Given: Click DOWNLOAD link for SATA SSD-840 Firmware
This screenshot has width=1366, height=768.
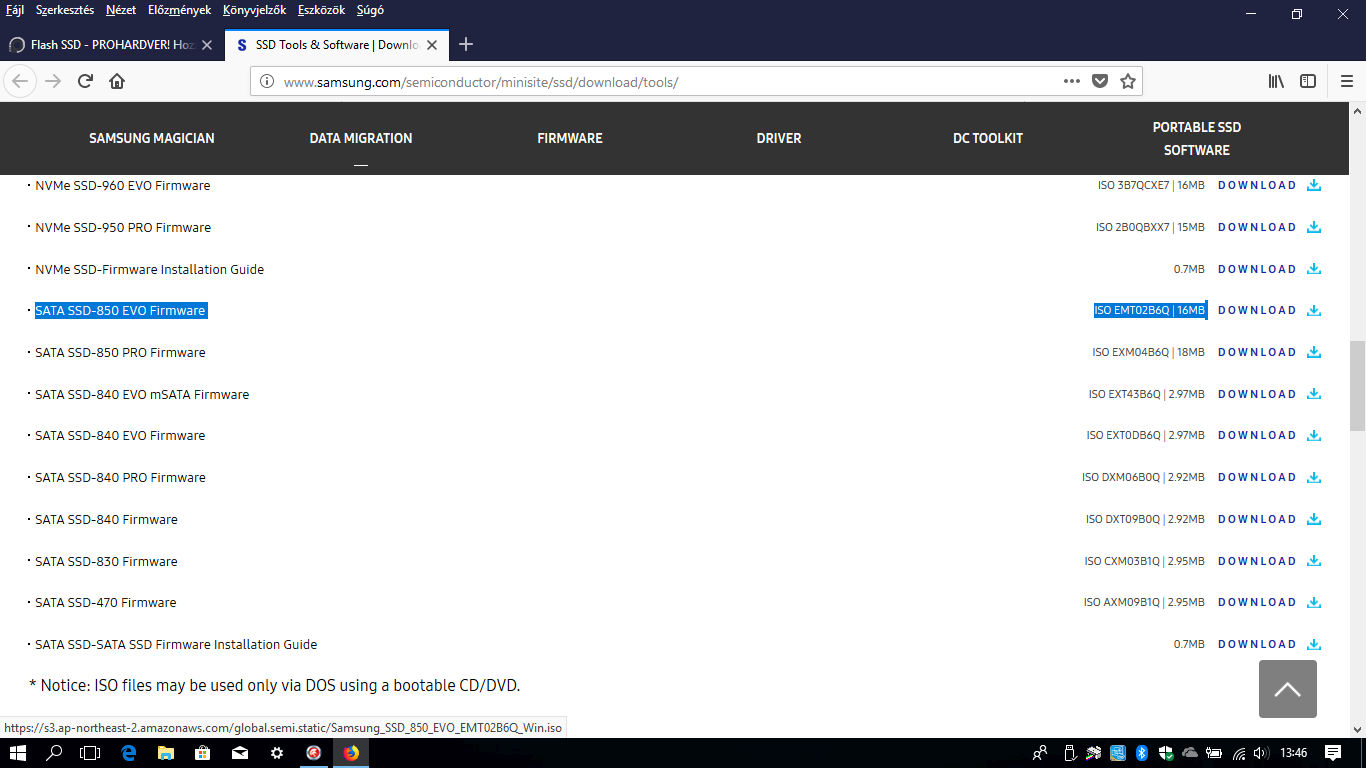Looking at the screenshot, I should (x=1257, y=519).
